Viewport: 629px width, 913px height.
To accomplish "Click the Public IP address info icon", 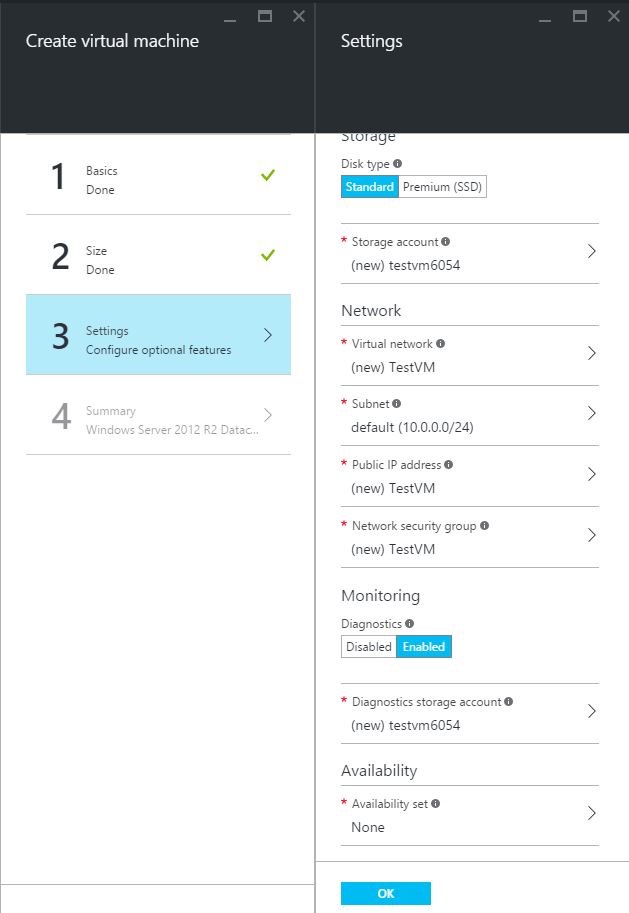I will 448,465.
